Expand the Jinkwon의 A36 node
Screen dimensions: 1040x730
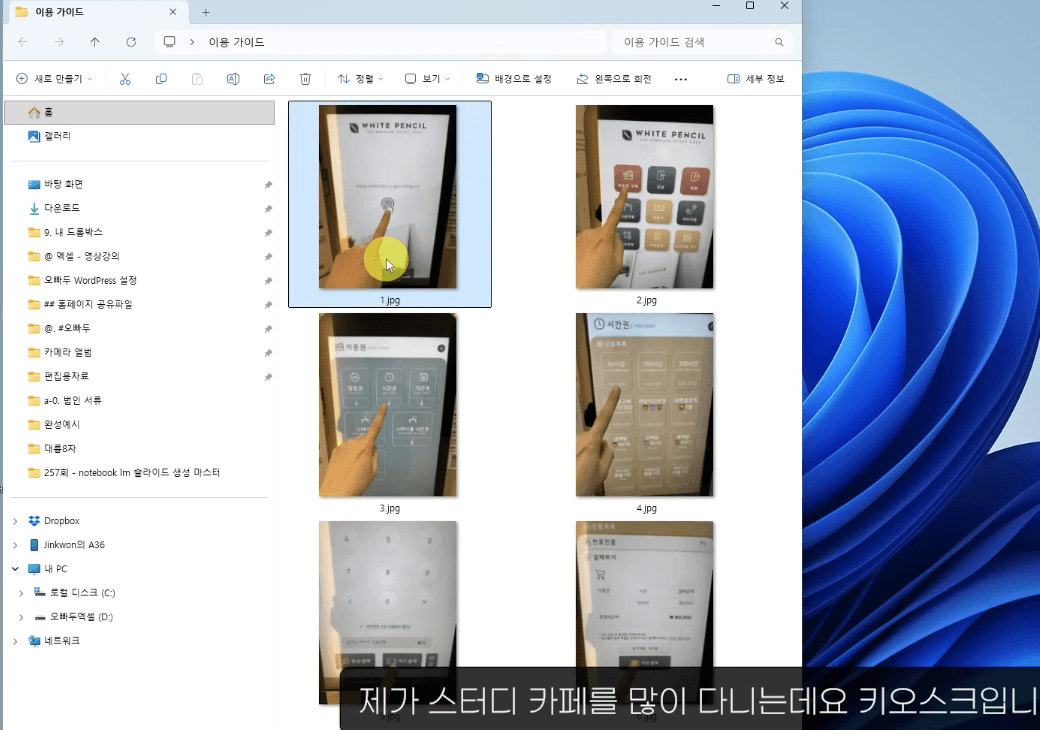[15, 545]
